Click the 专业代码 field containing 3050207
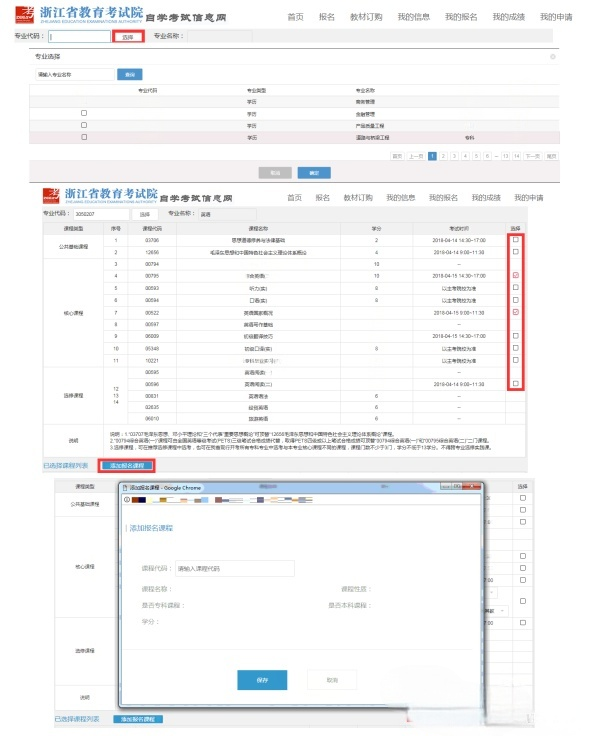 pyautogui.click(x=101, y=214)
